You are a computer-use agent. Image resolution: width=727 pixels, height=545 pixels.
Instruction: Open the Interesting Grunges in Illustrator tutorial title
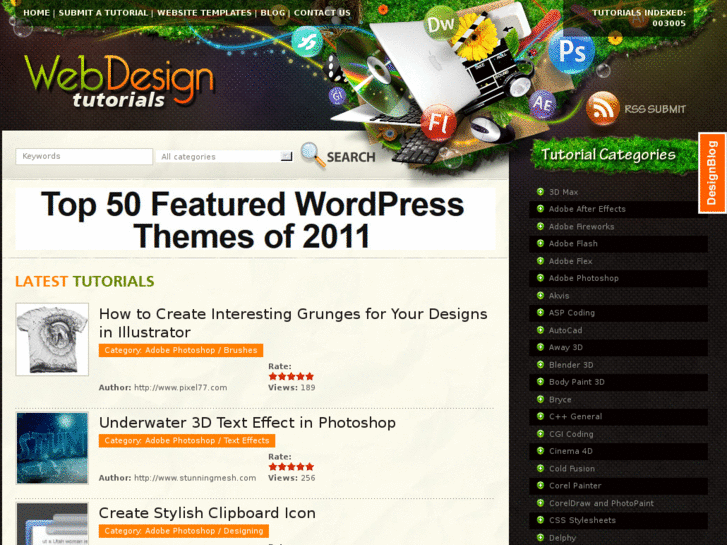293,323
